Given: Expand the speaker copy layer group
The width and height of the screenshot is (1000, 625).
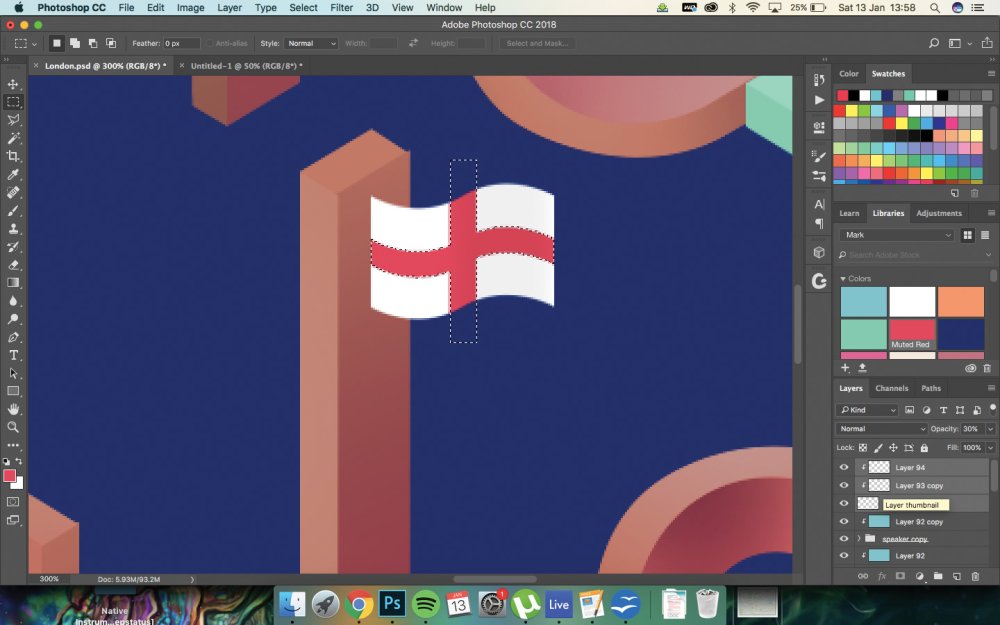Looking at the screenshot, I should click(x=859, y=539).
